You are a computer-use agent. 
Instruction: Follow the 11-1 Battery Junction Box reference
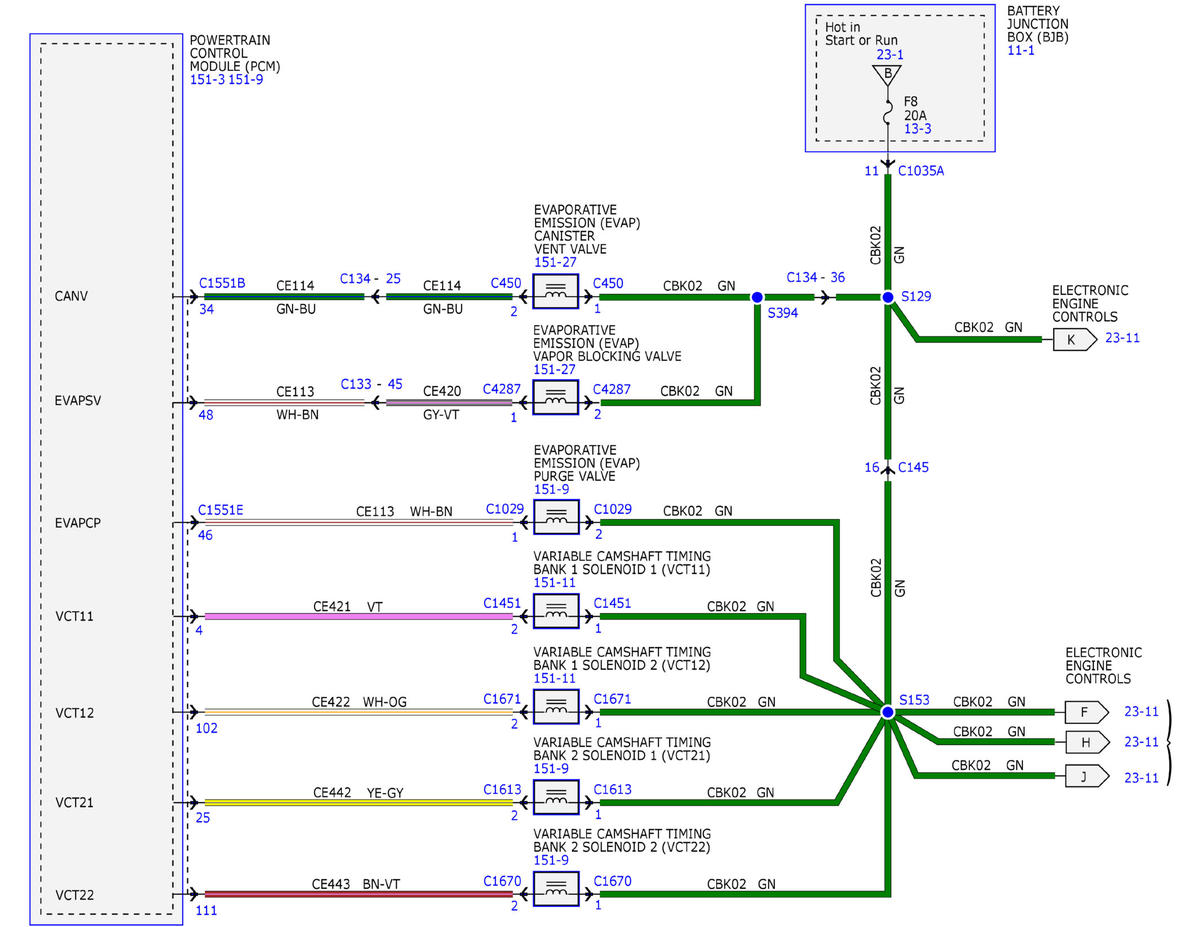(1020, 50)
